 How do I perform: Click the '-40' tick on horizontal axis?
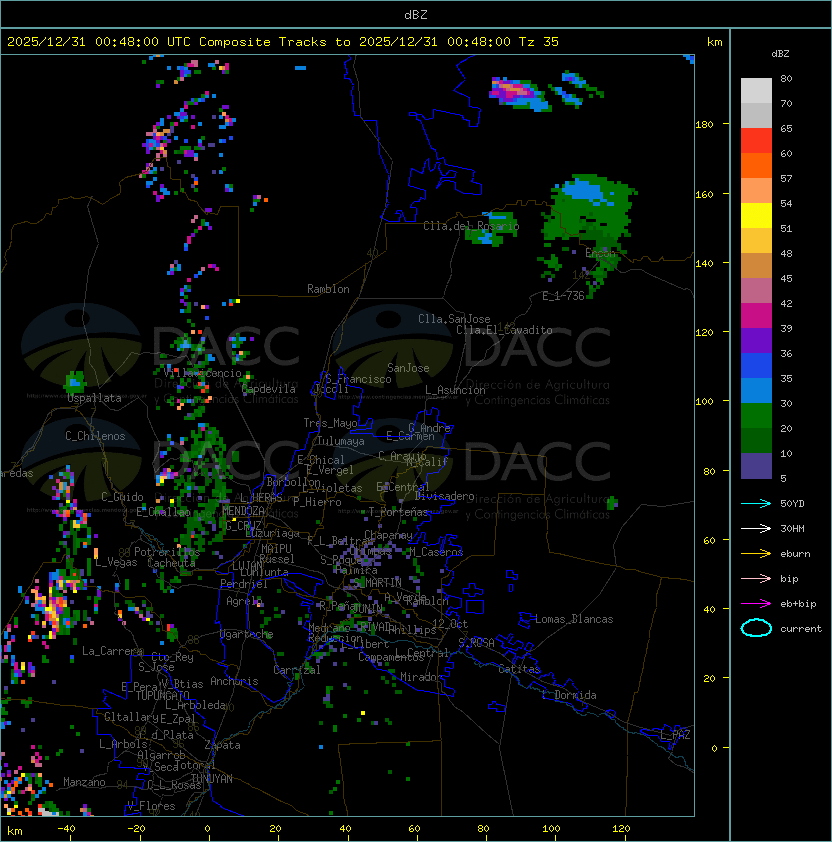pyautogui.click(x=66, y=829)
